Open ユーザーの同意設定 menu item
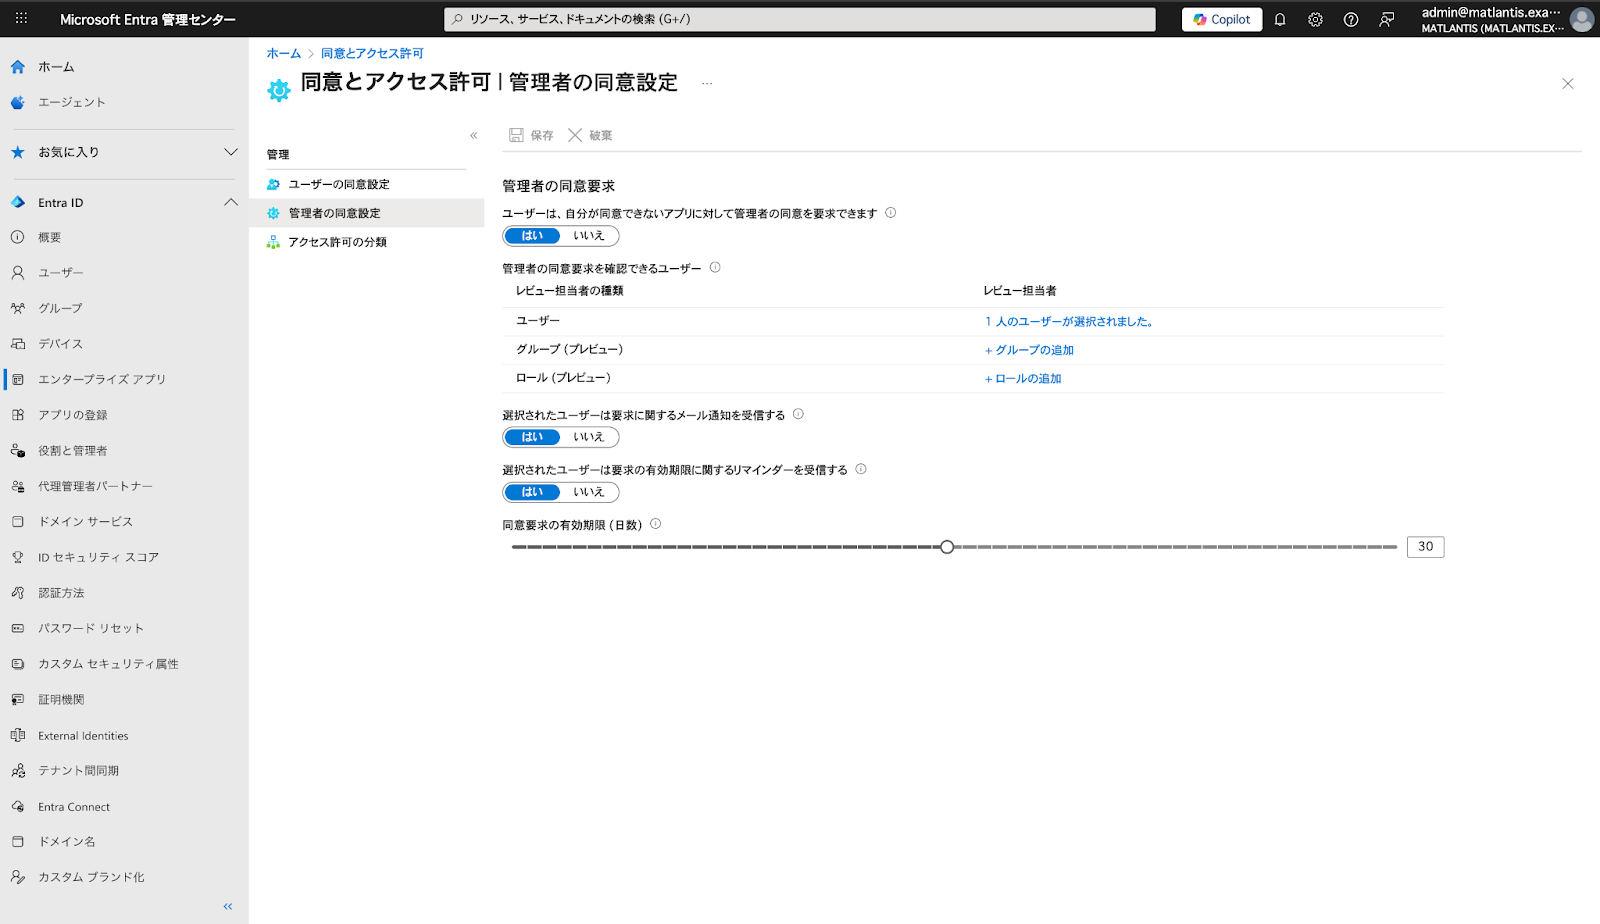Screen dimensions: 1600x924 click(339, 185)
